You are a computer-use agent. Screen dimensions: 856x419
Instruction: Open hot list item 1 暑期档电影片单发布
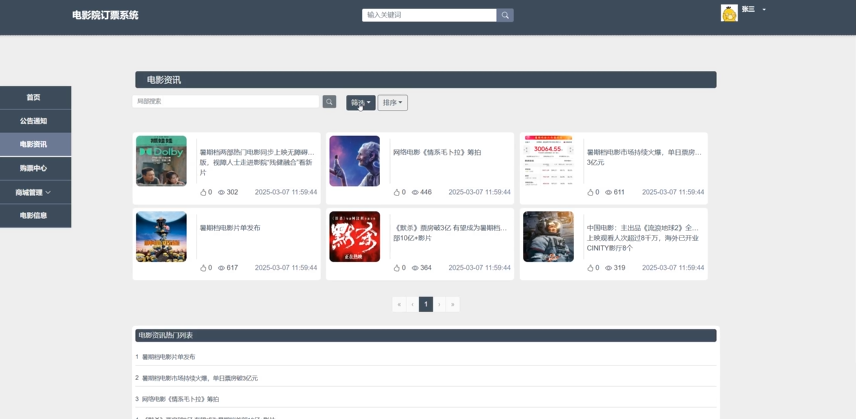pos(168,357)
